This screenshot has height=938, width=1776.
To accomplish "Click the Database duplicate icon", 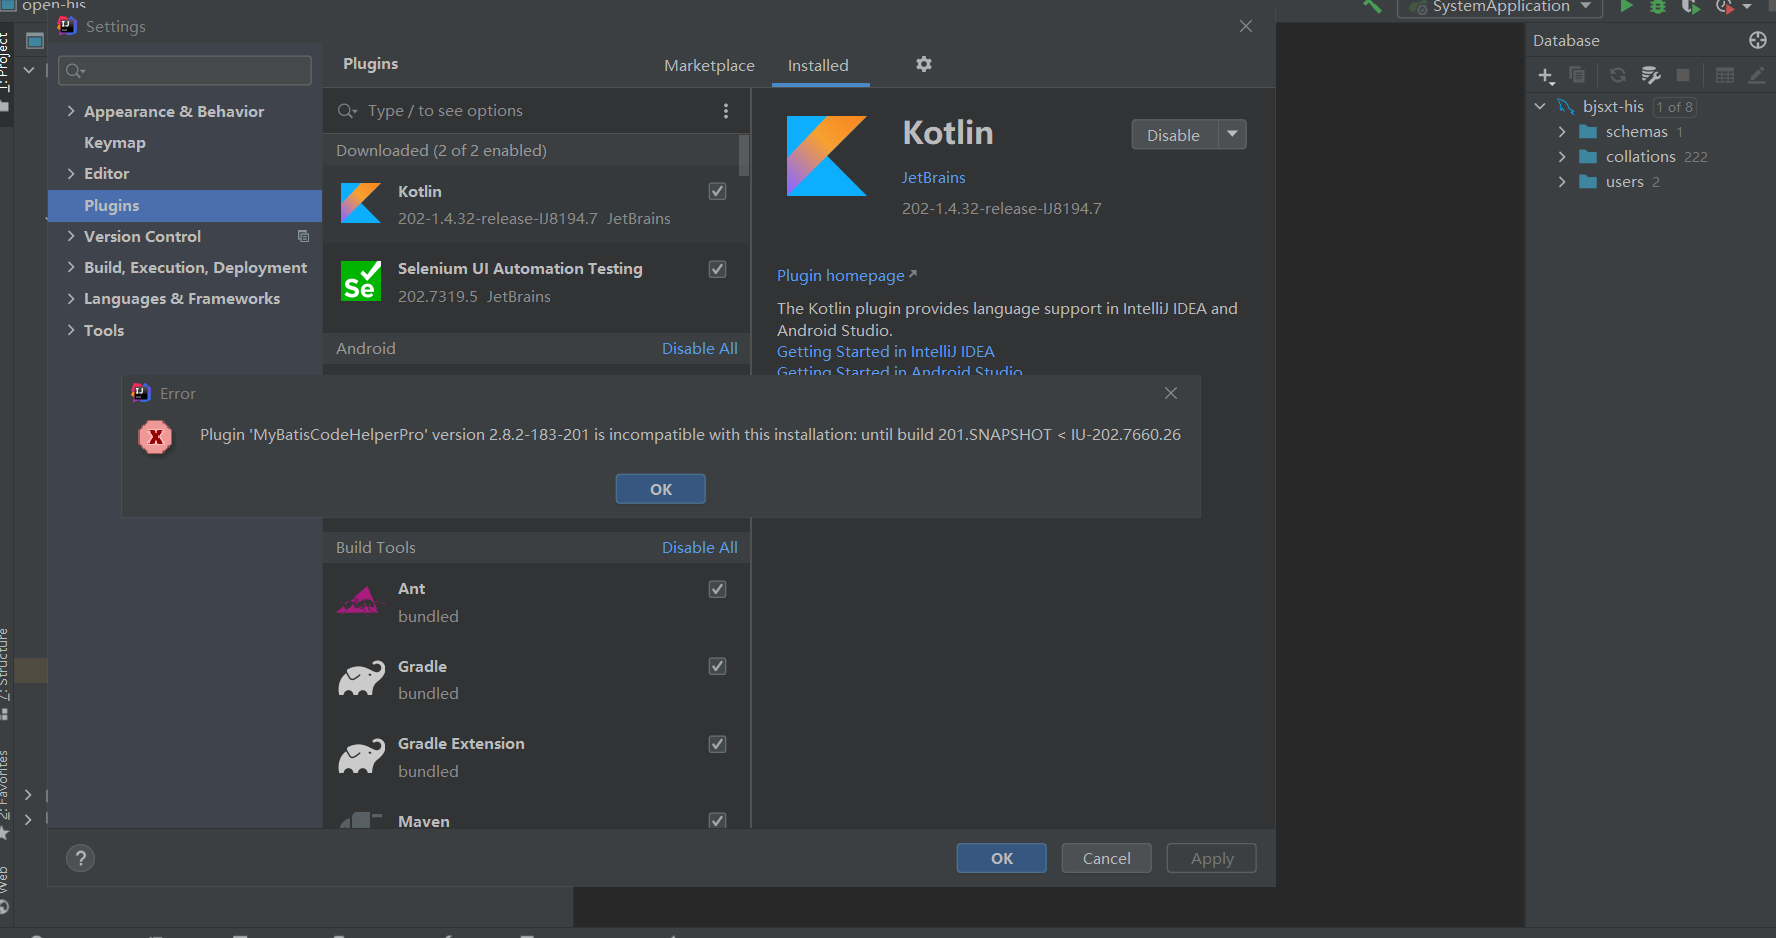I will coord(1577,75).
